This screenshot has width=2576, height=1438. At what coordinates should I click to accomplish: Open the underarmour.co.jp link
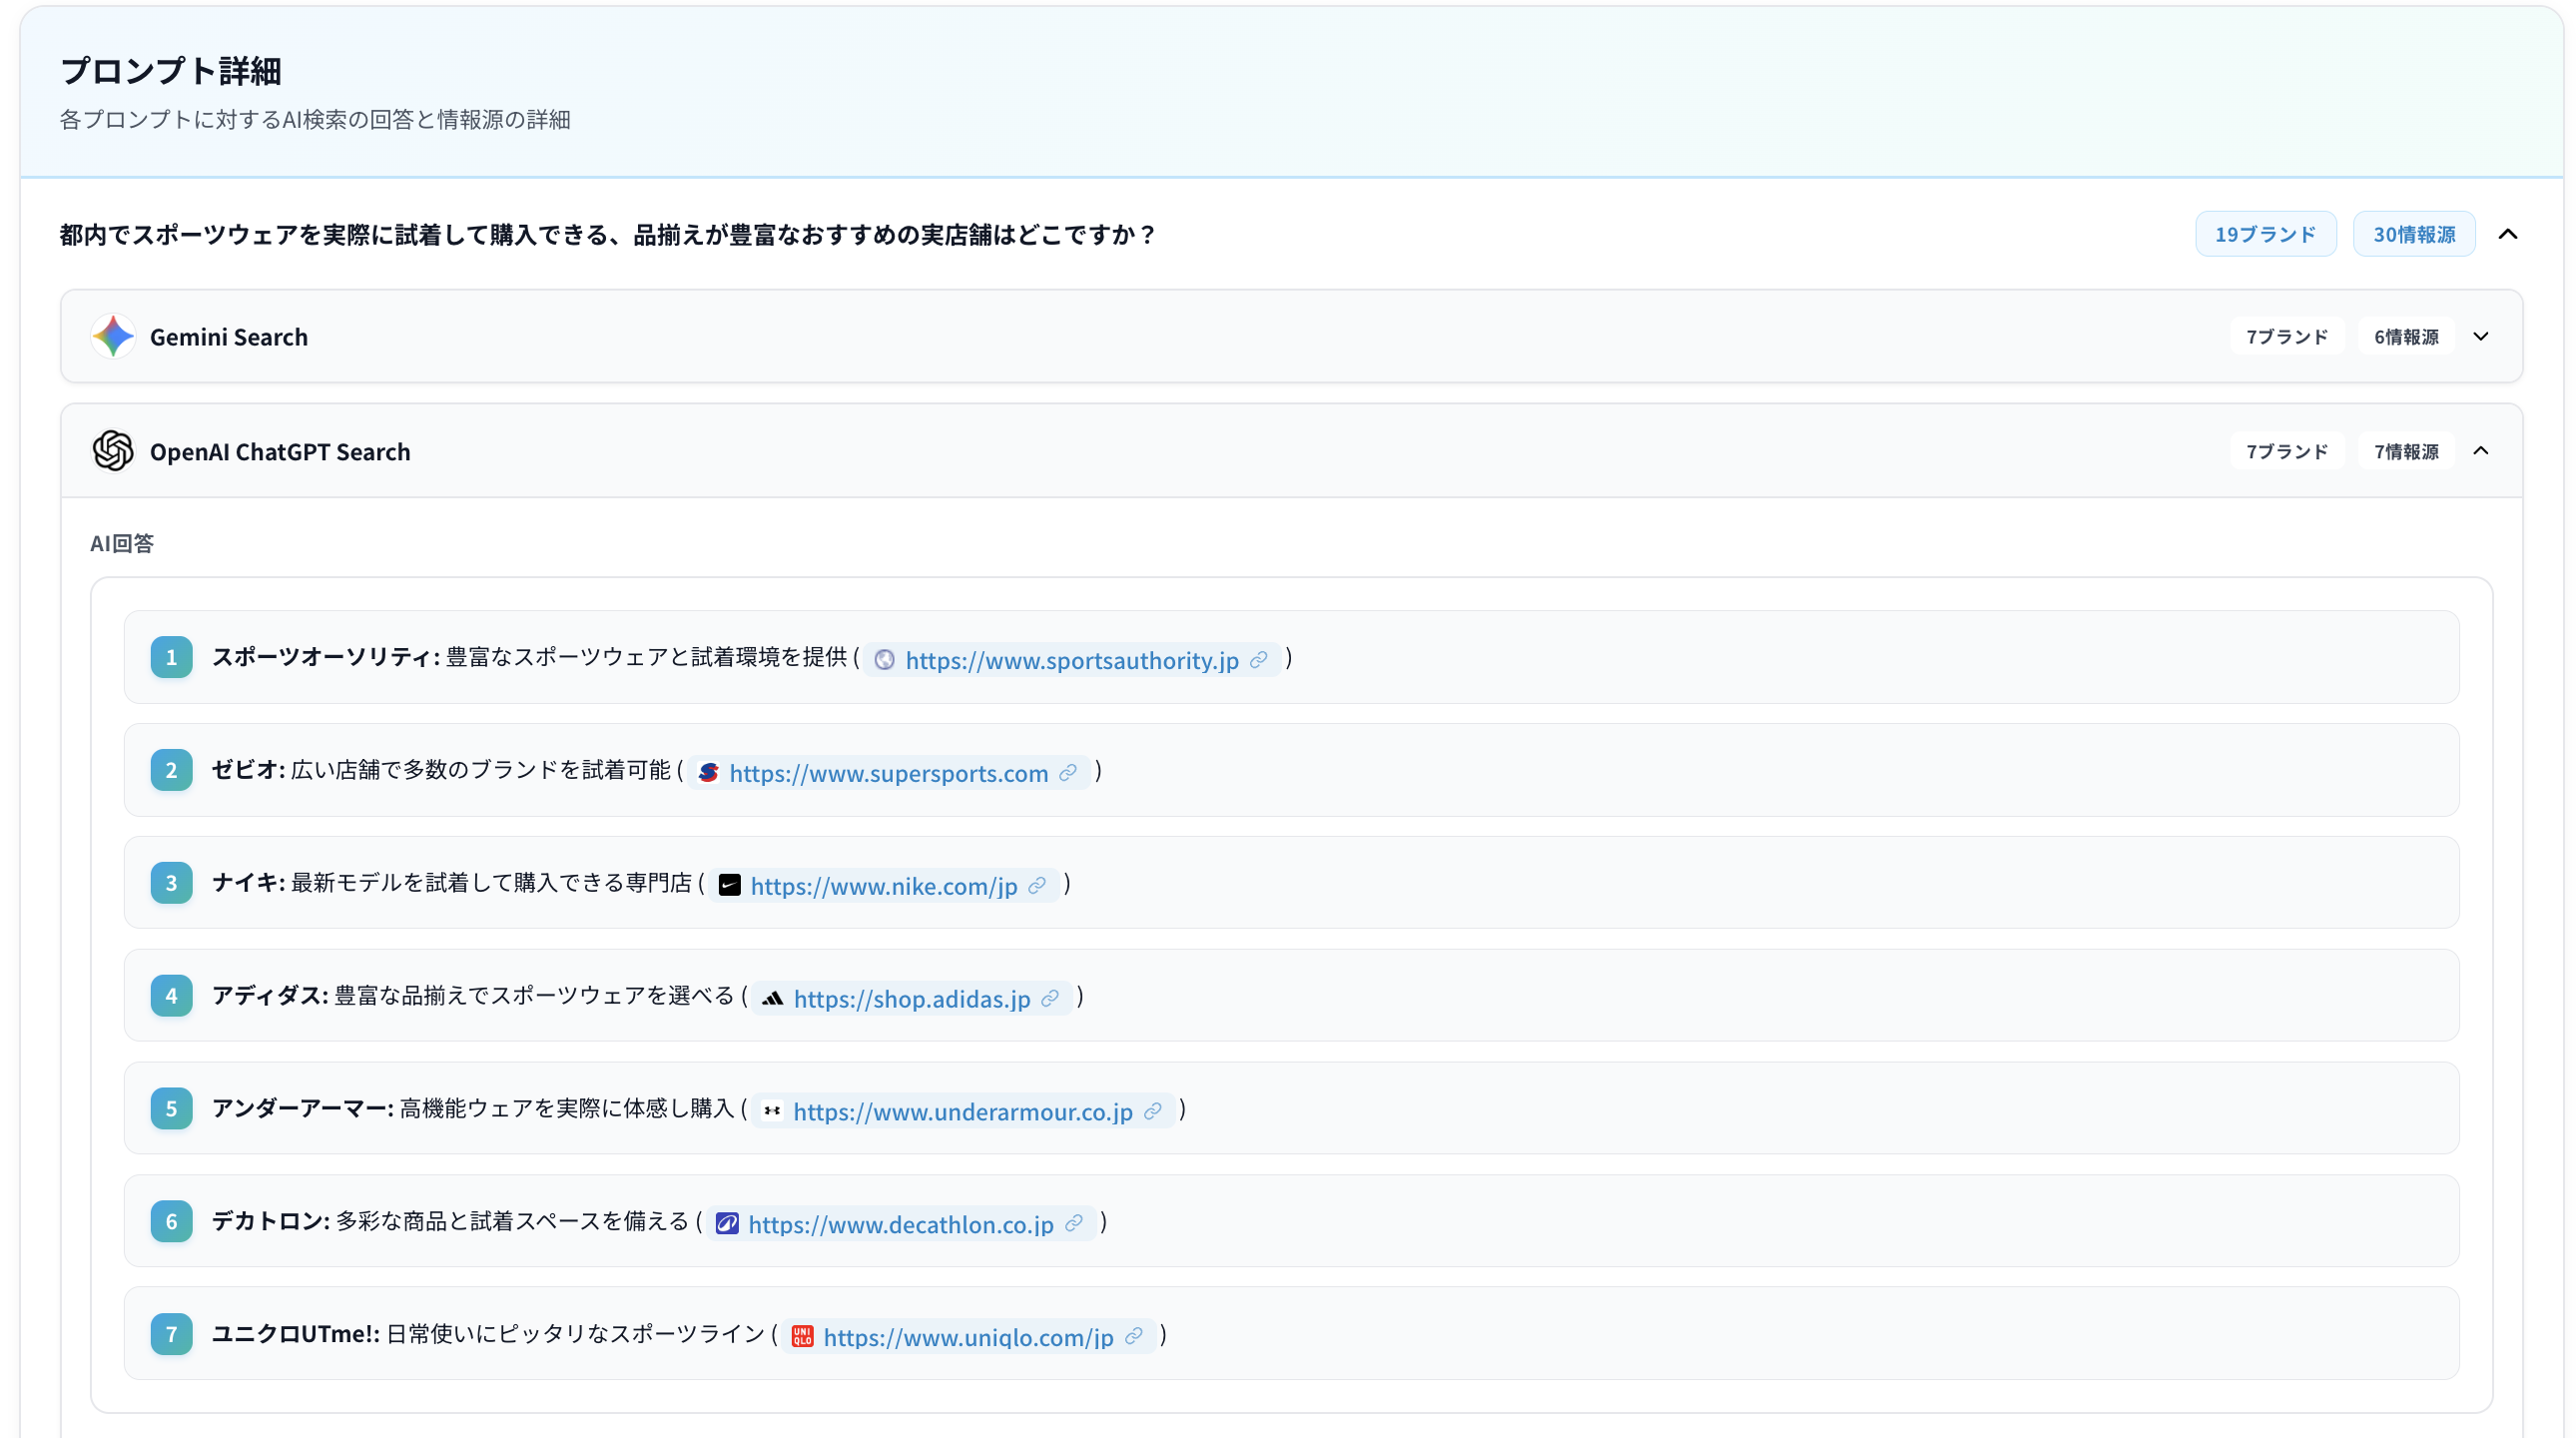[962, 1110]
